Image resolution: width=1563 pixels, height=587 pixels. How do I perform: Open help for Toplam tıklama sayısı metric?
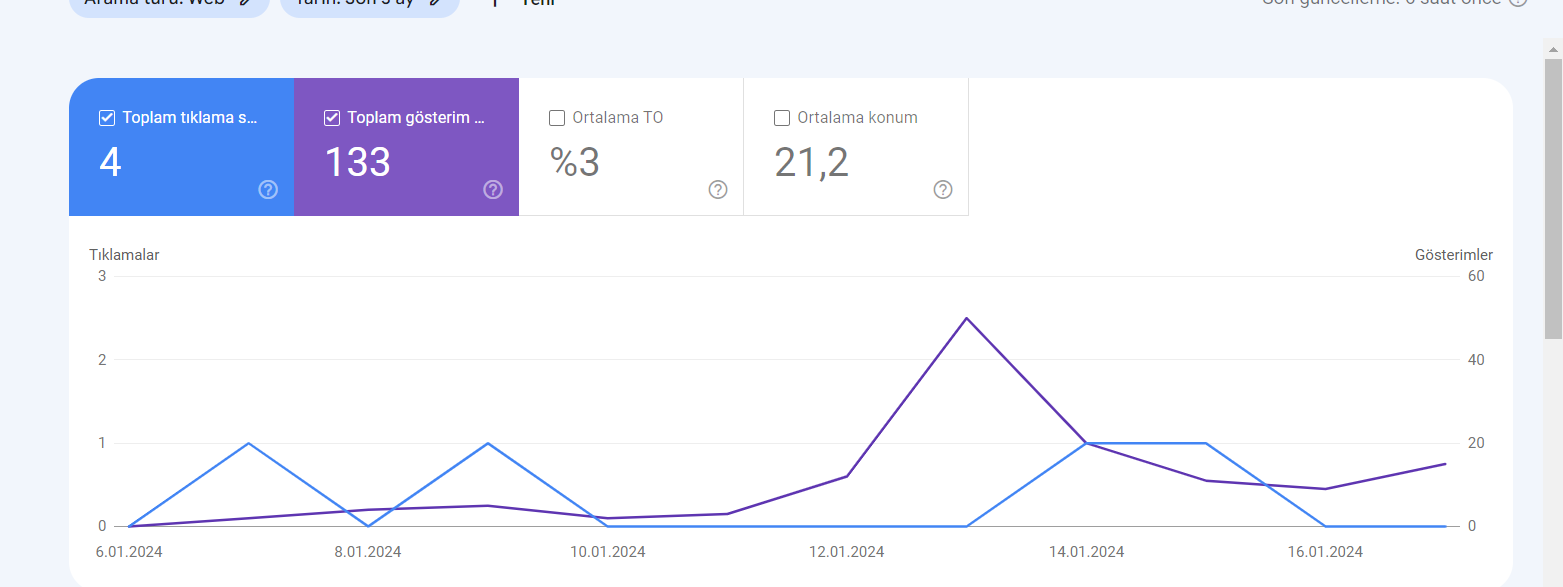268,190
